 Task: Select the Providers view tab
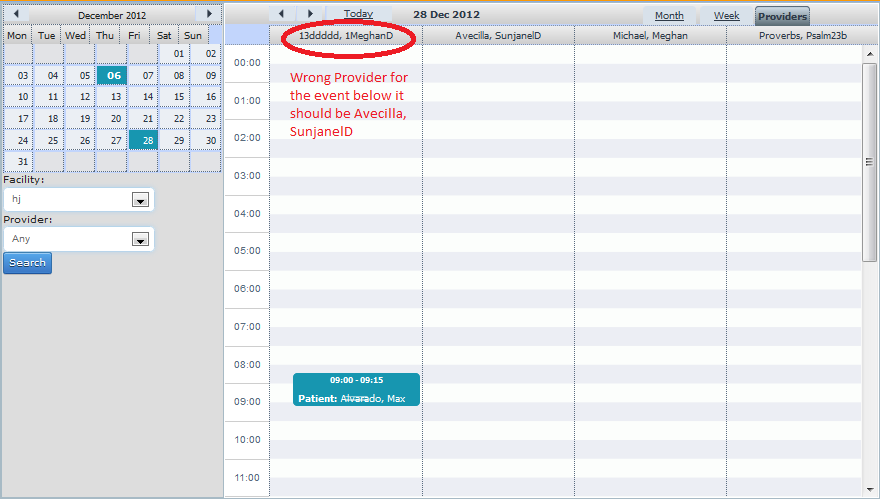pos(782,16)
